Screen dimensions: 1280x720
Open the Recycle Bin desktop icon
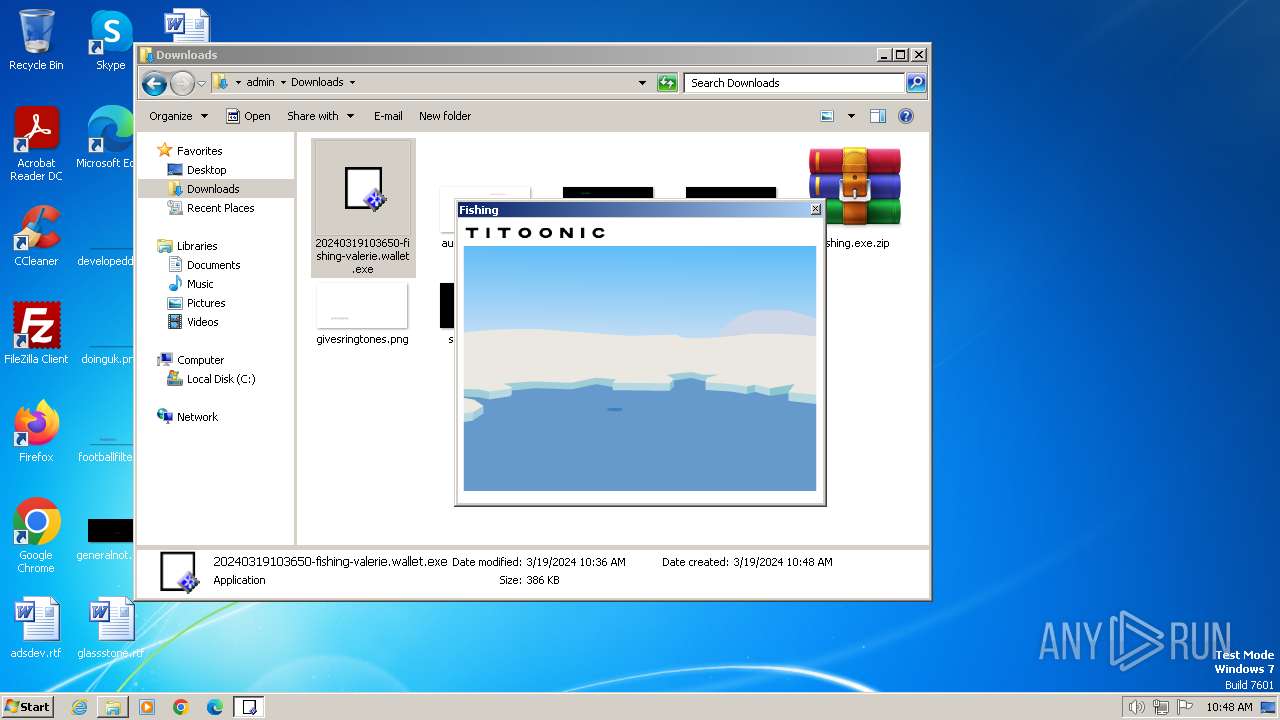pyautogui.click(x=36, y=40)
